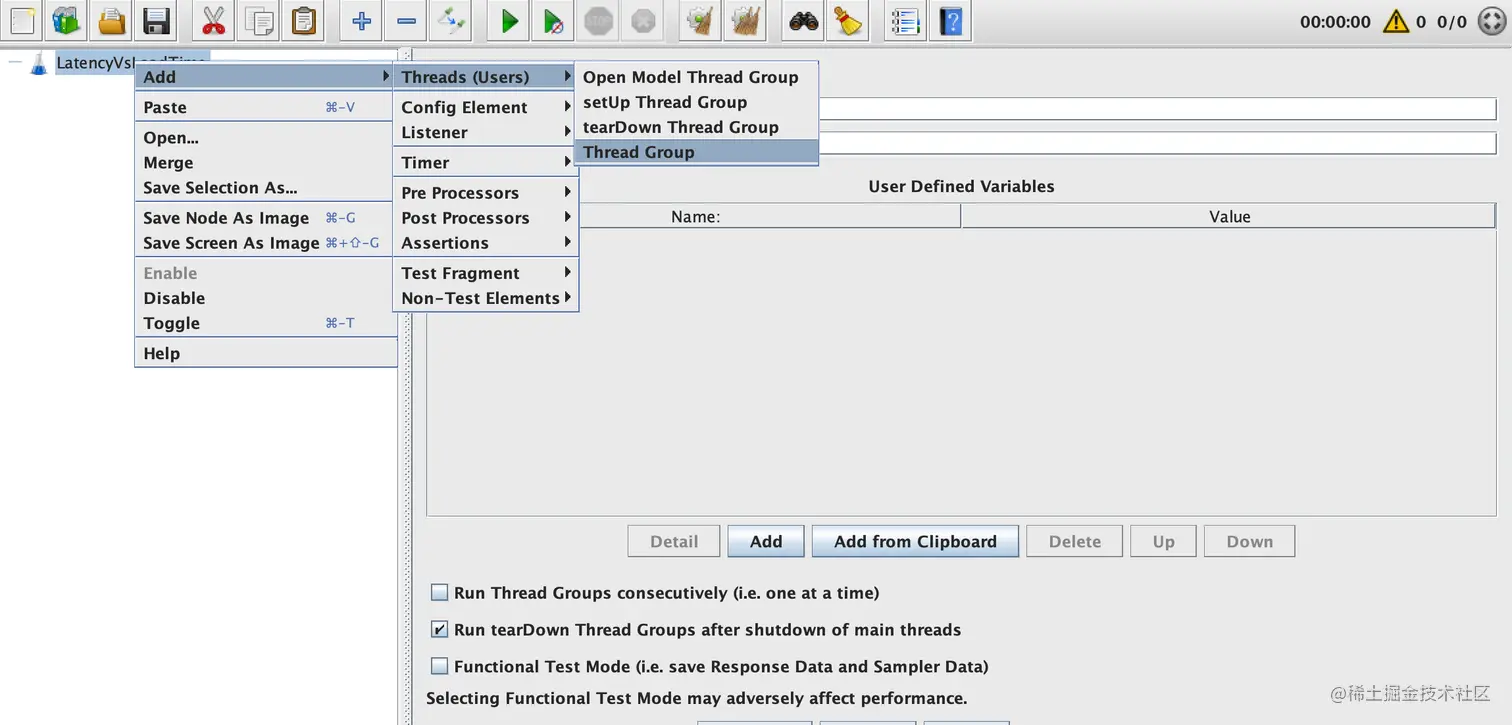Click the Clear All icon with double broom
The width and height of the screenshot is (1512, 725).
[745, 20]
